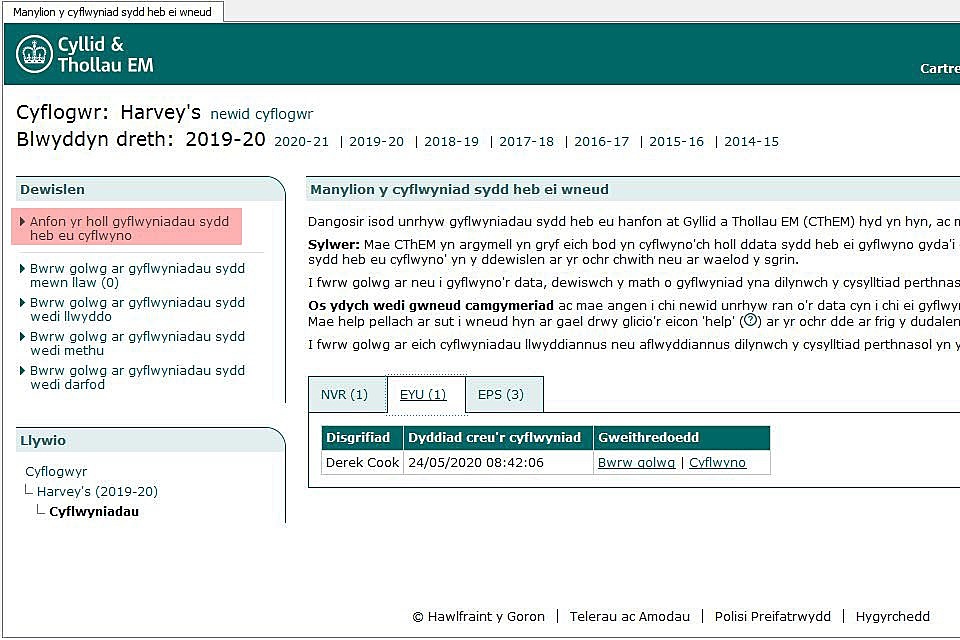
Task: Open submissions 'sydd wedi llwyddo' menu link
Action: (136, 309)
